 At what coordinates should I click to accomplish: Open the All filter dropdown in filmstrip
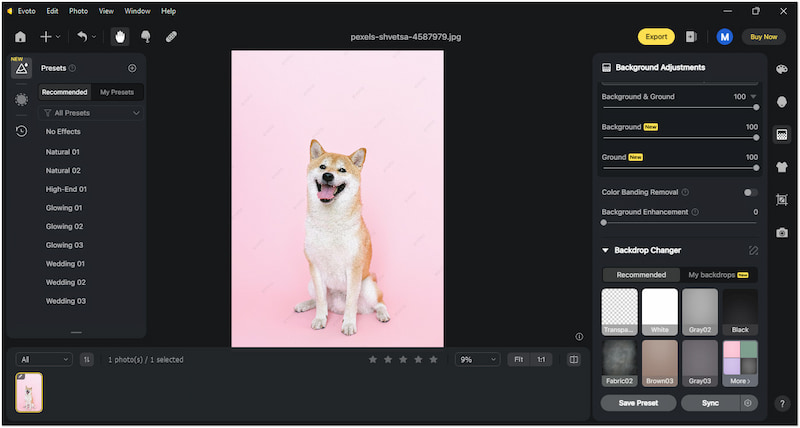coord(44,360)
